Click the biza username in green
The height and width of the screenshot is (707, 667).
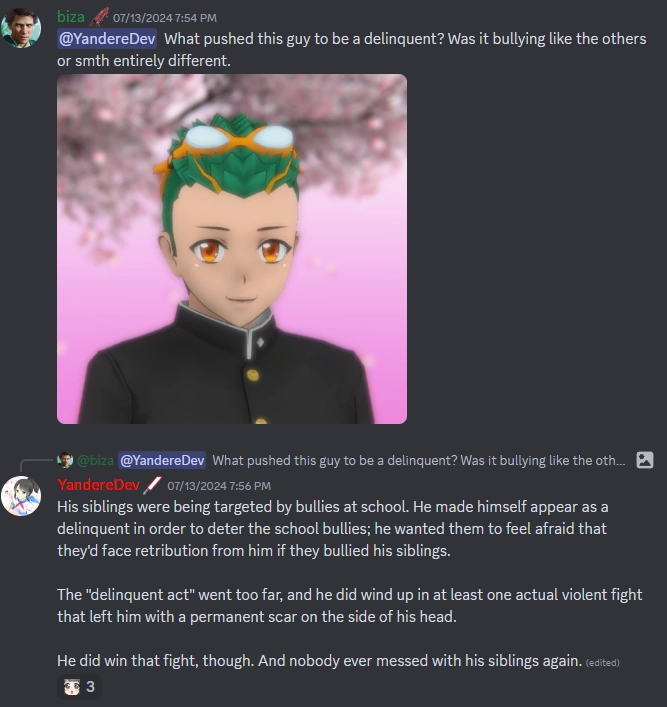tap(71, 17)
